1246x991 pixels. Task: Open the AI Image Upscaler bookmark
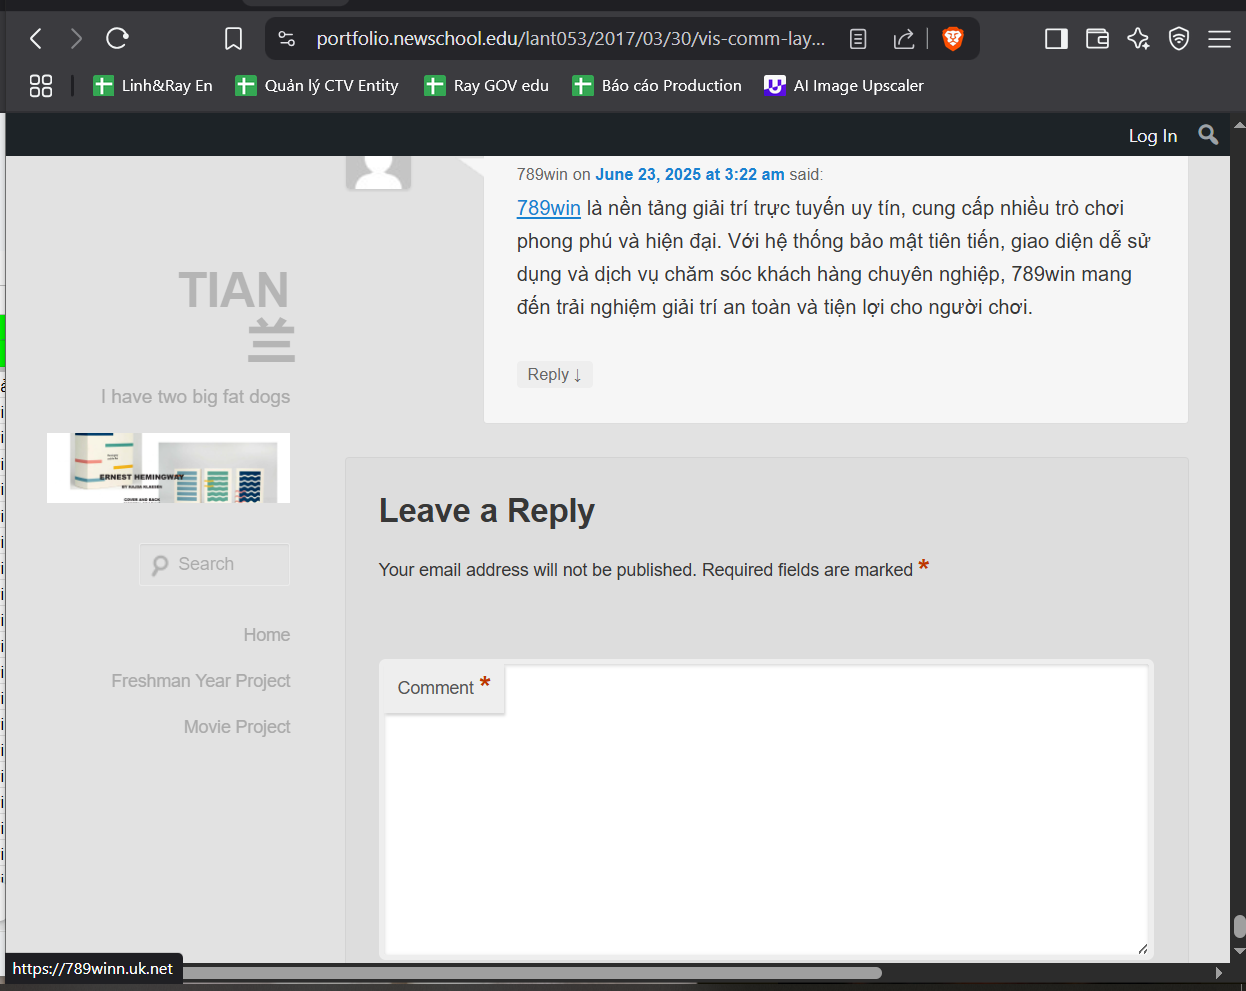[x=844, y=86]
